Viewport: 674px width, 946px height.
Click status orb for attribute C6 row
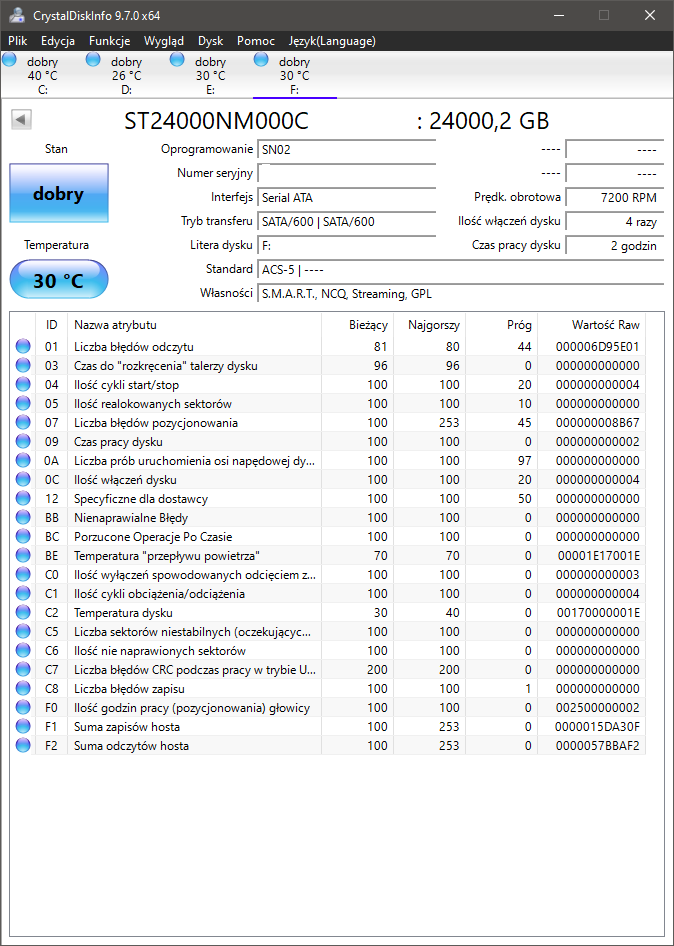click(23, 650)
